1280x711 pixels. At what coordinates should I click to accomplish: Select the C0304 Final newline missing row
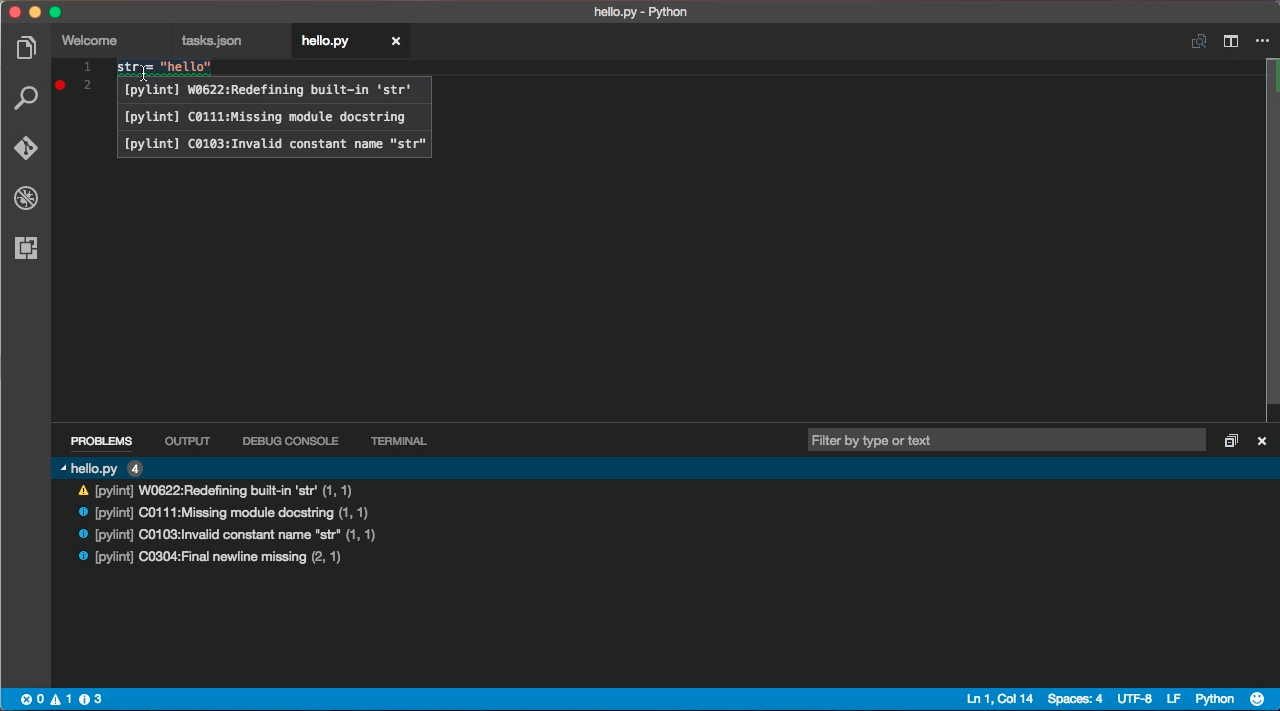tap(665, 556)
